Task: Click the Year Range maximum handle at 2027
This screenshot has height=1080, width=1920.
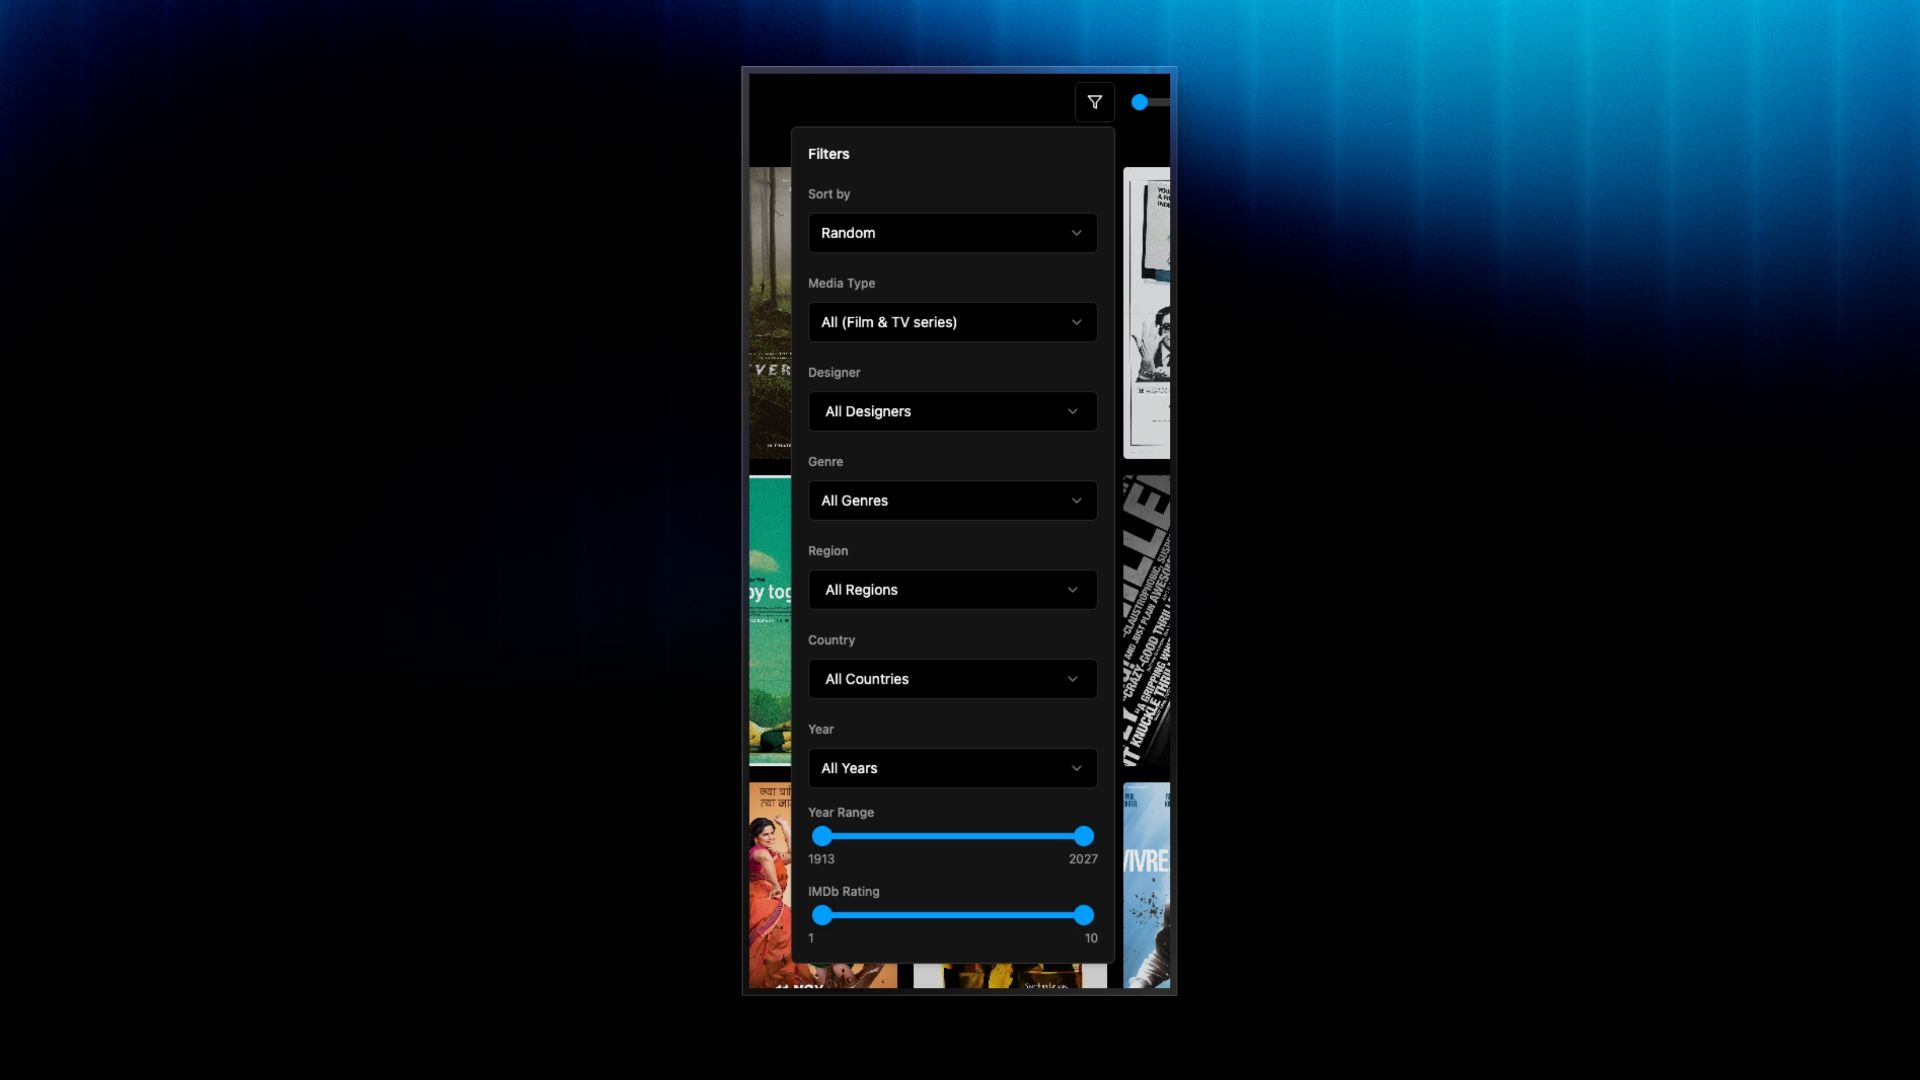Action: pyautogui.click(x=1084, y=836)
